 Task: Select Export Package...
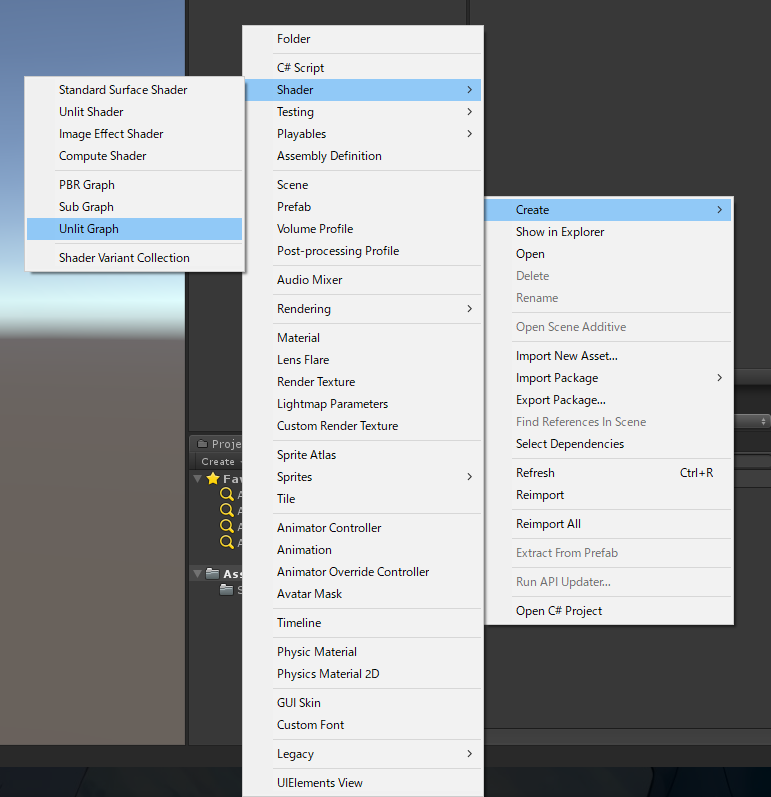click(x=609, y=400)
